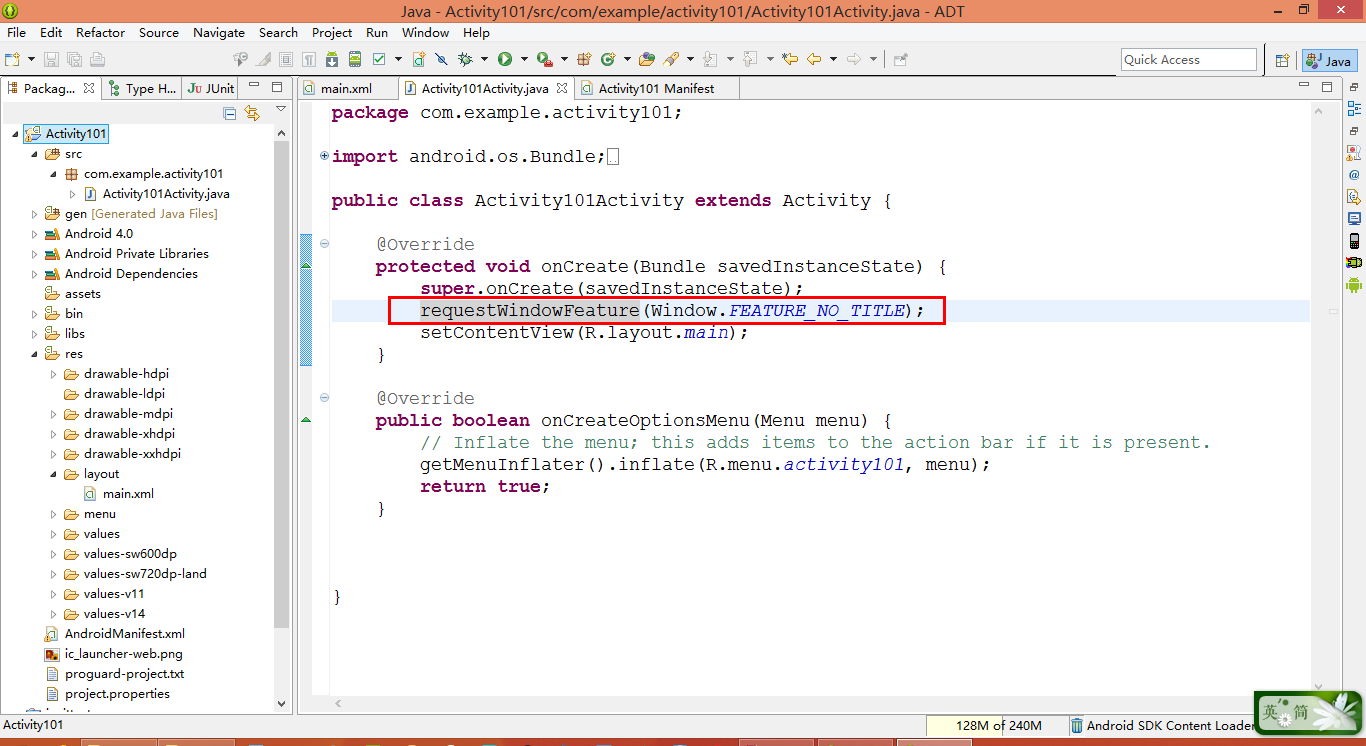This screenshot has height=746, width=1366.
Task: Toggle the Java perspective button
Action: [x=1330, y=60]
